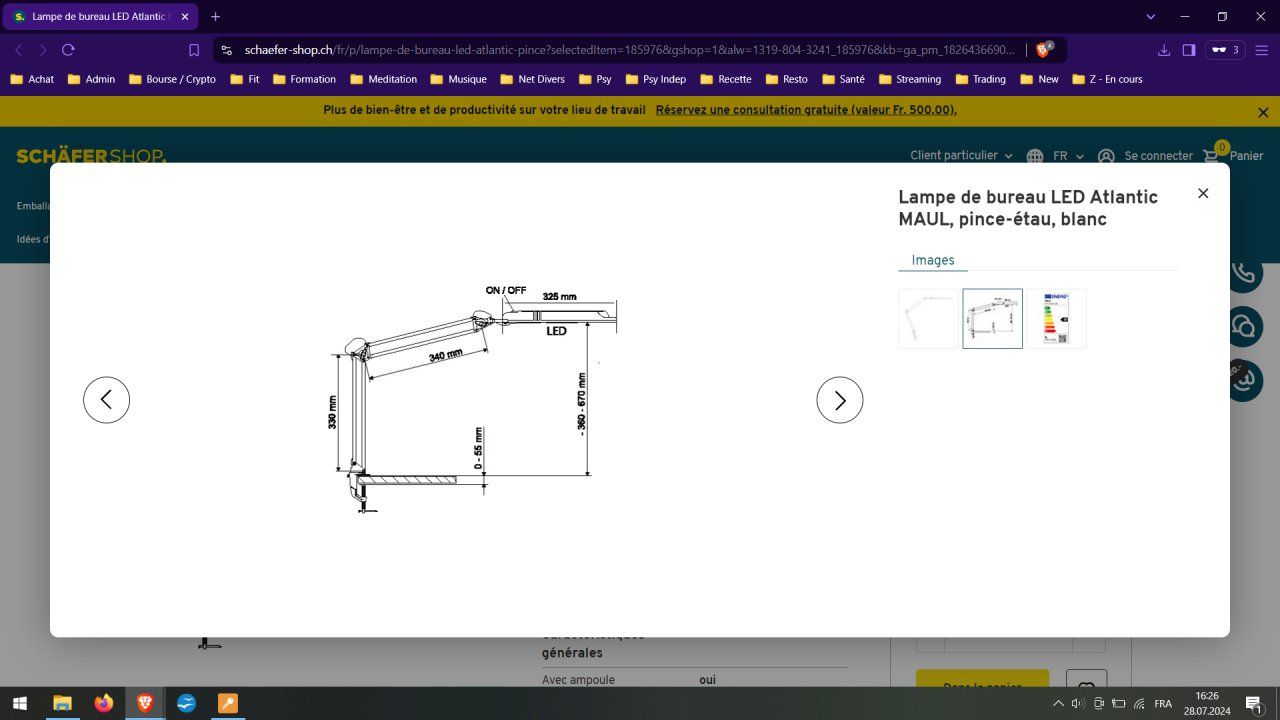Open the Trading bookmarks folder
Screen dimensions: 1280x720
[x=980, y=79]
